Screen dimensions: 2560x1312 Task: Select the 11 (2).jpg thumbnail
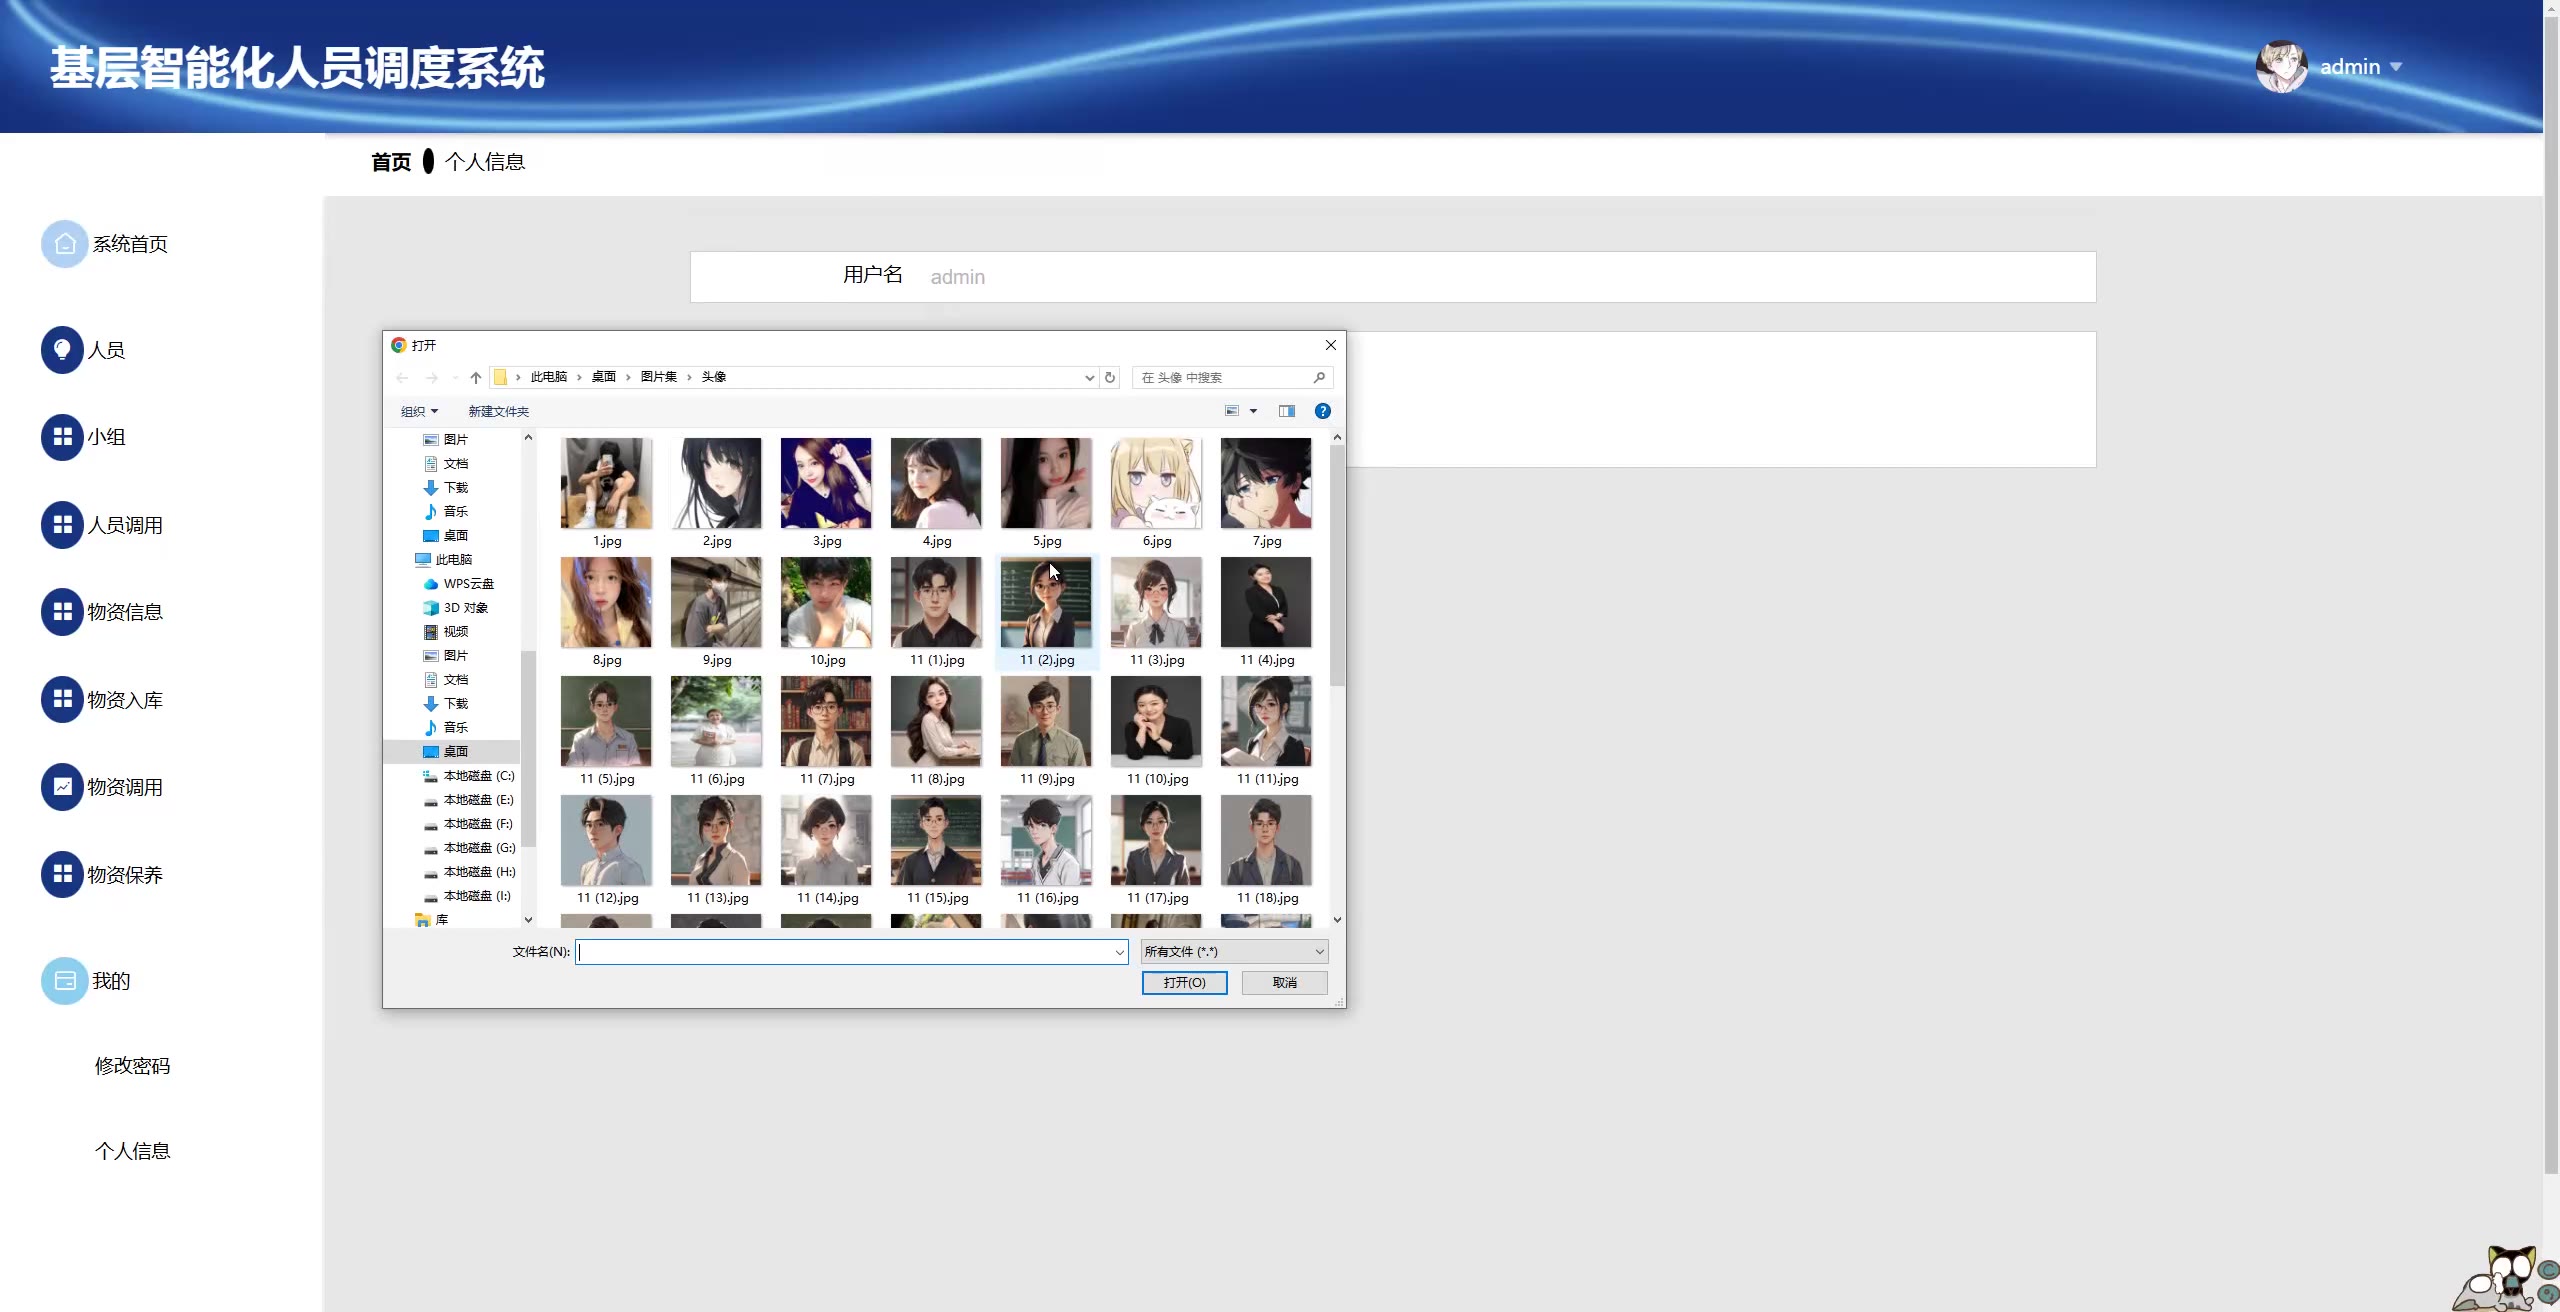click(1046, 604)
